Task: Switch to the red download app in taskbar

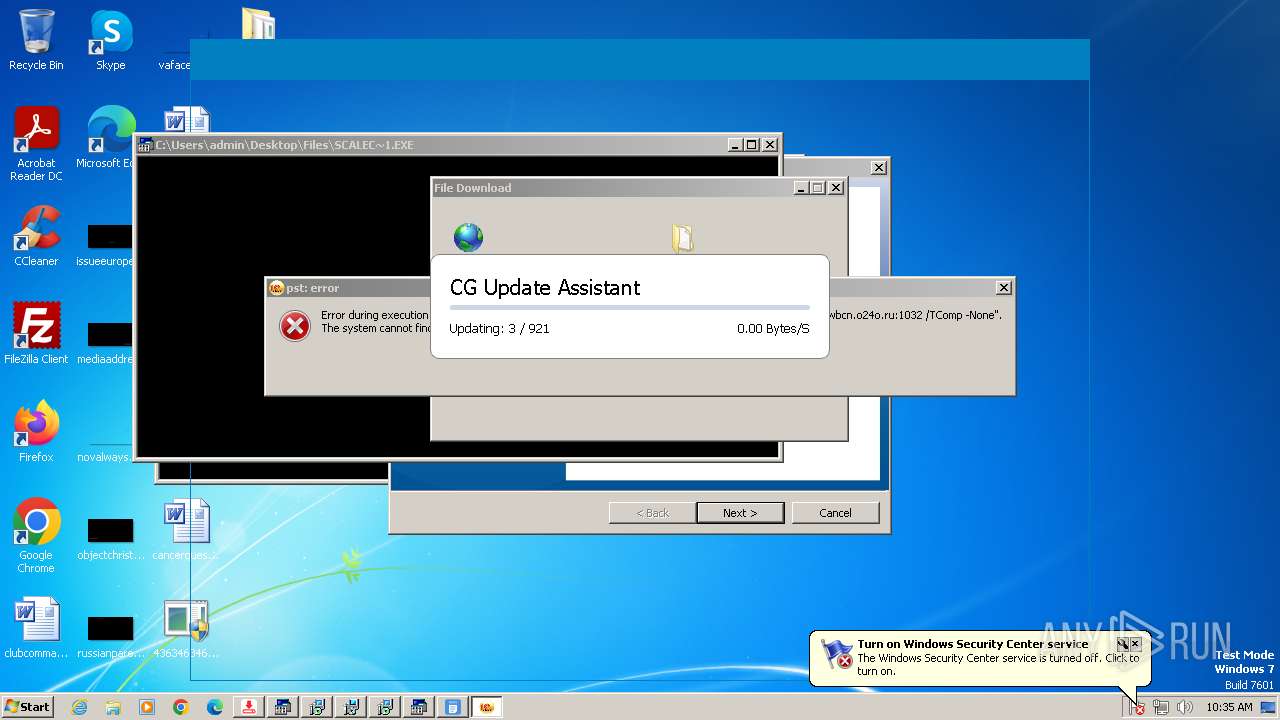Action: pyautogui.click(x=249, y=707)
